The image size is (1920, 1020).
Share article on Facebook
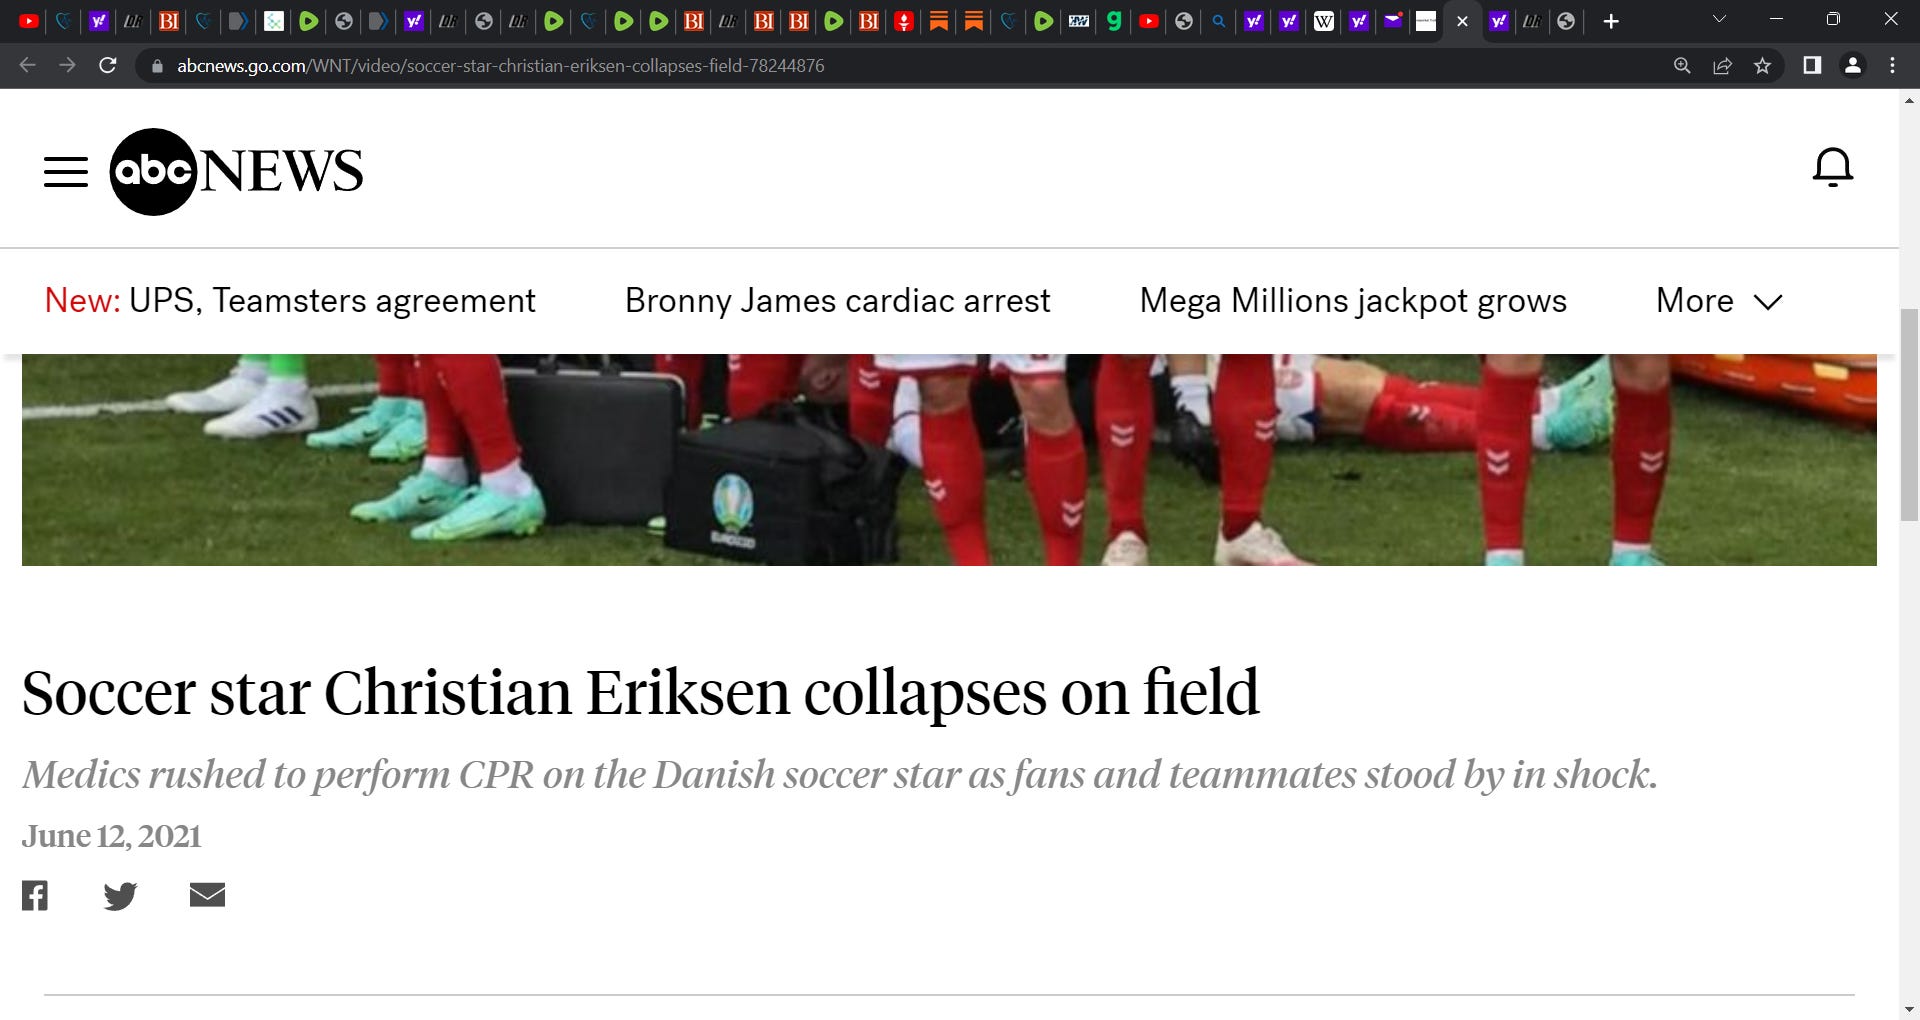click(35, 895)
